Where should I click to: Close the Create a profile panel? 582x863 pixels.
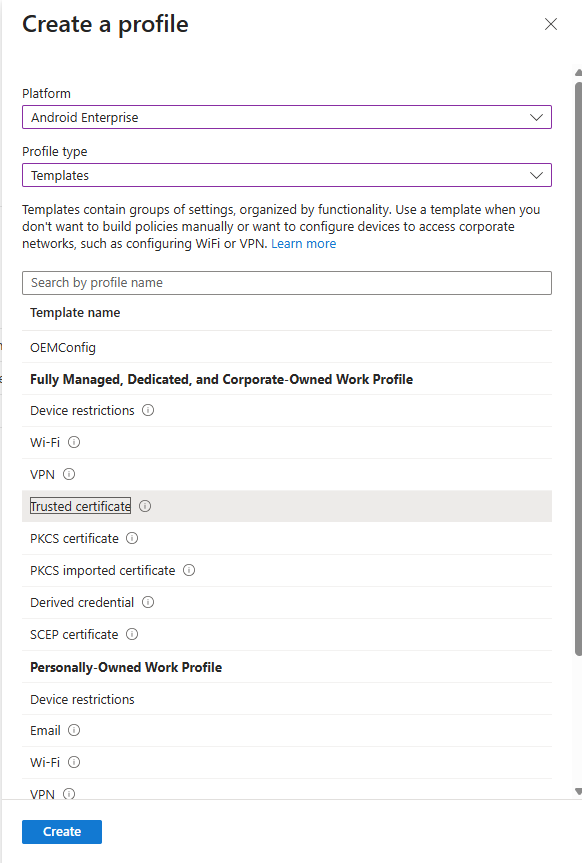coord(550,24)
